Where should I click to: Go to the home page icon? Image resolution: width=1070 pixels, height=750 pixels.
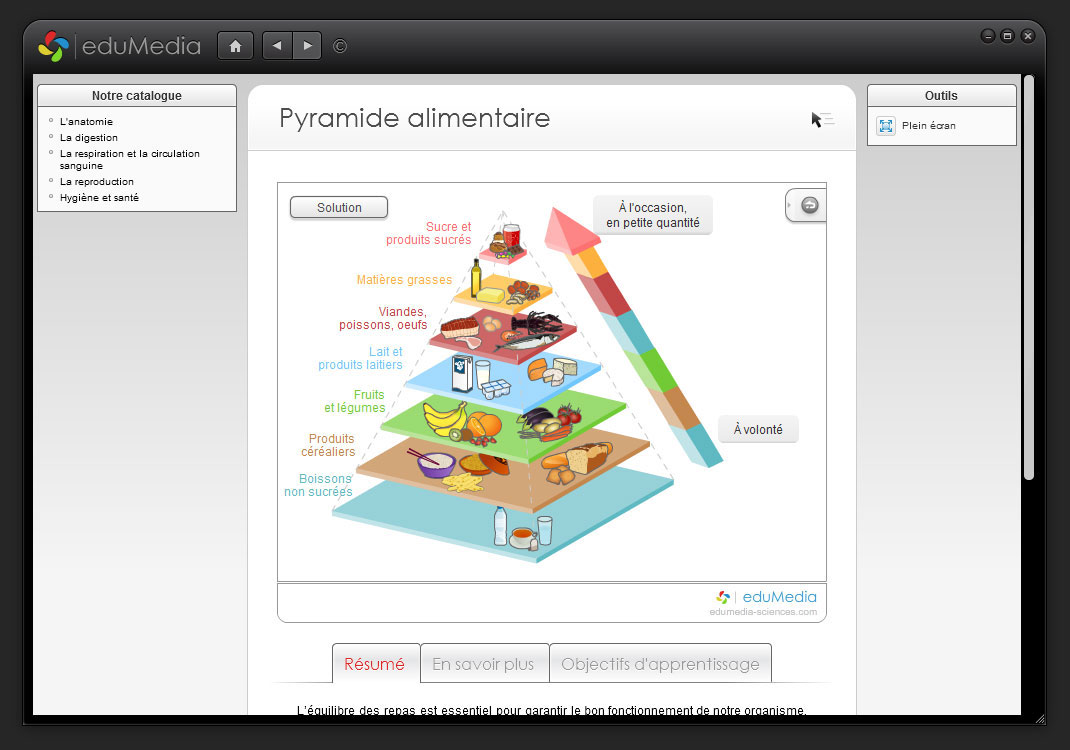(x=235, y=46)
